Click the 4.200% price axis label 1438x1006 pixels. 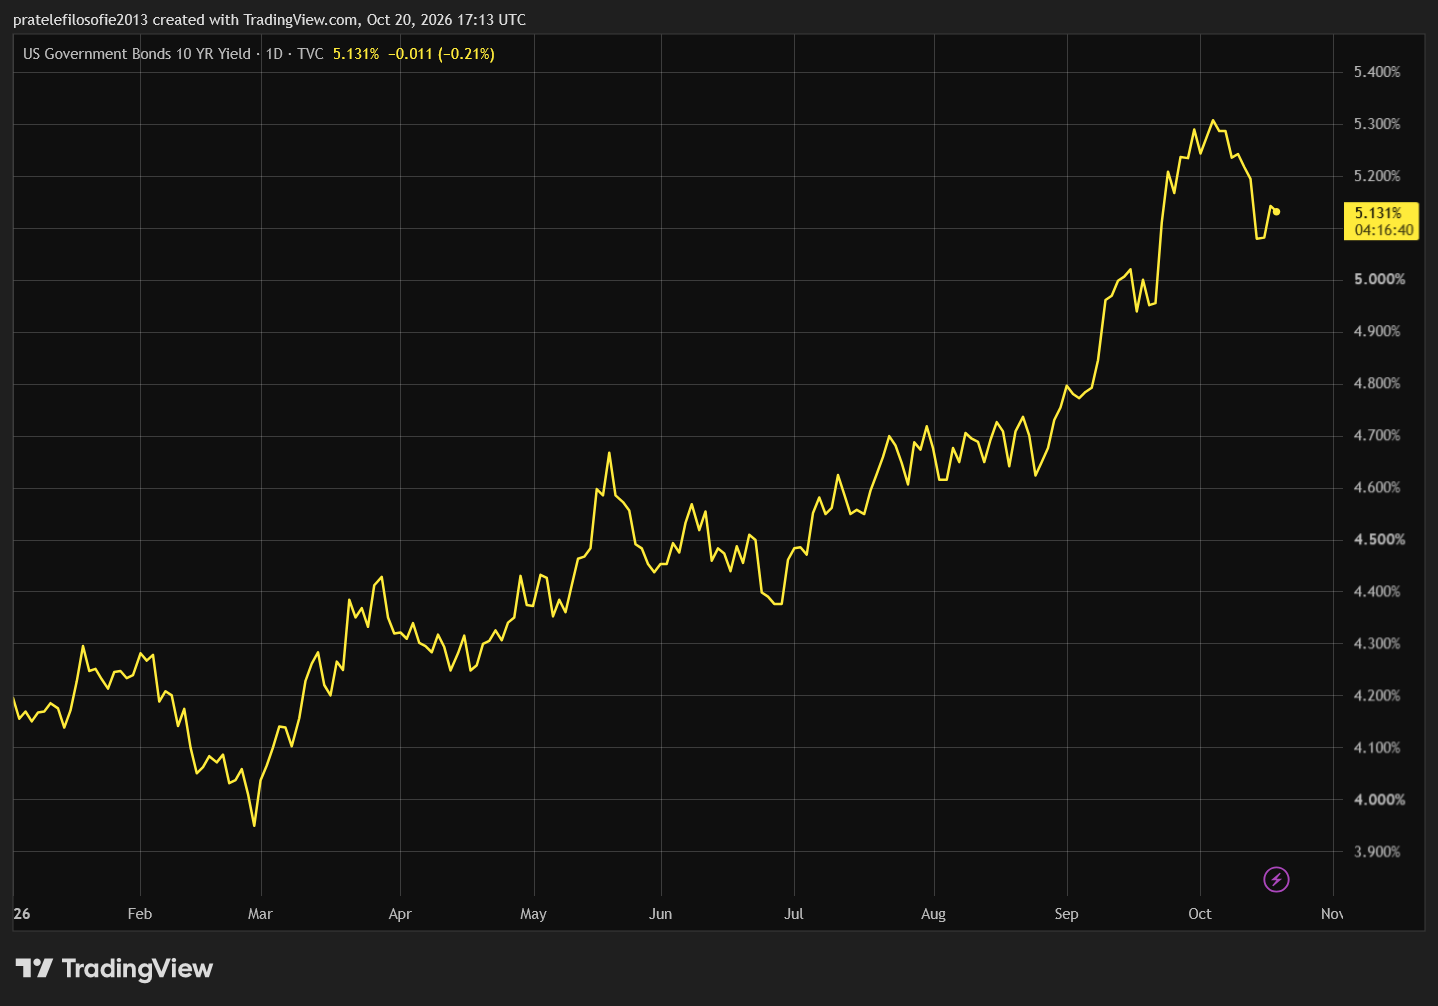pos(1377,695)
